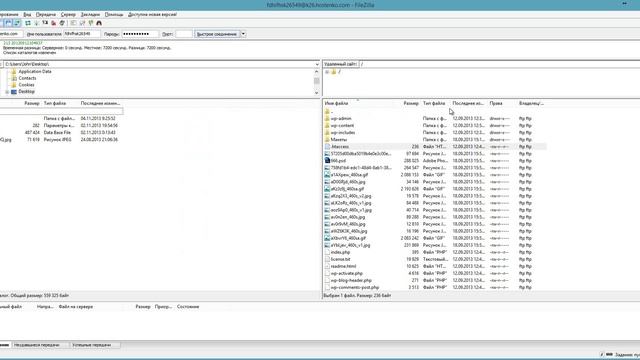This screenshot has width=640, height=360.
Task: Select the Макеты folder icon
Action: 327,140
